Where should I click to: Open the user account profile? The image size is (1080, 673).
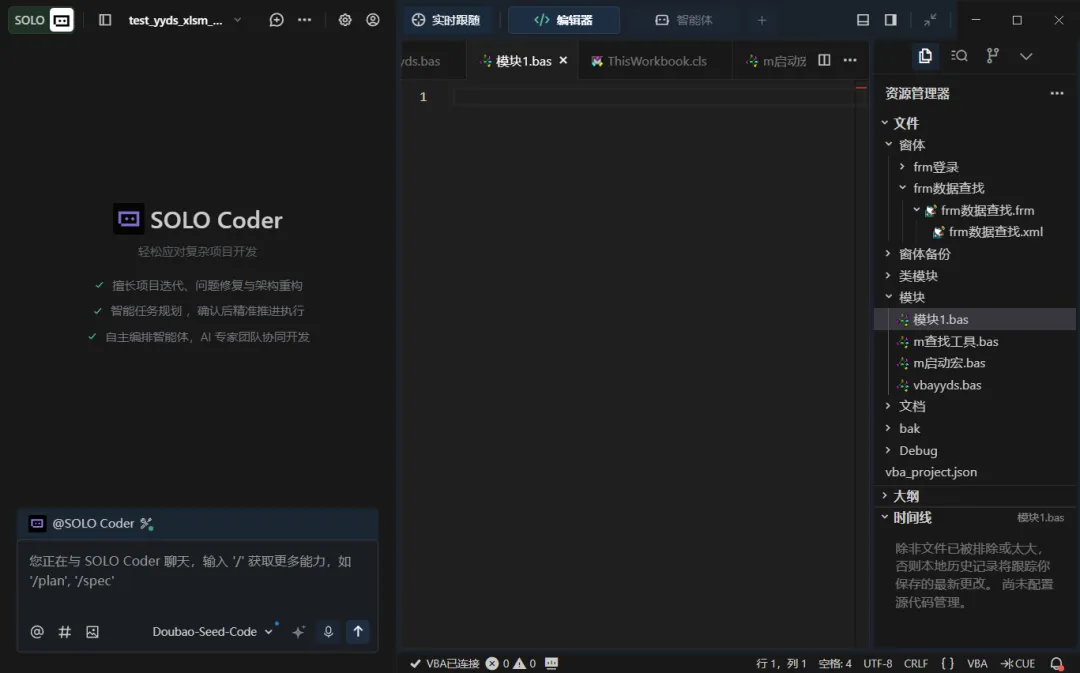tap(373, 20)
